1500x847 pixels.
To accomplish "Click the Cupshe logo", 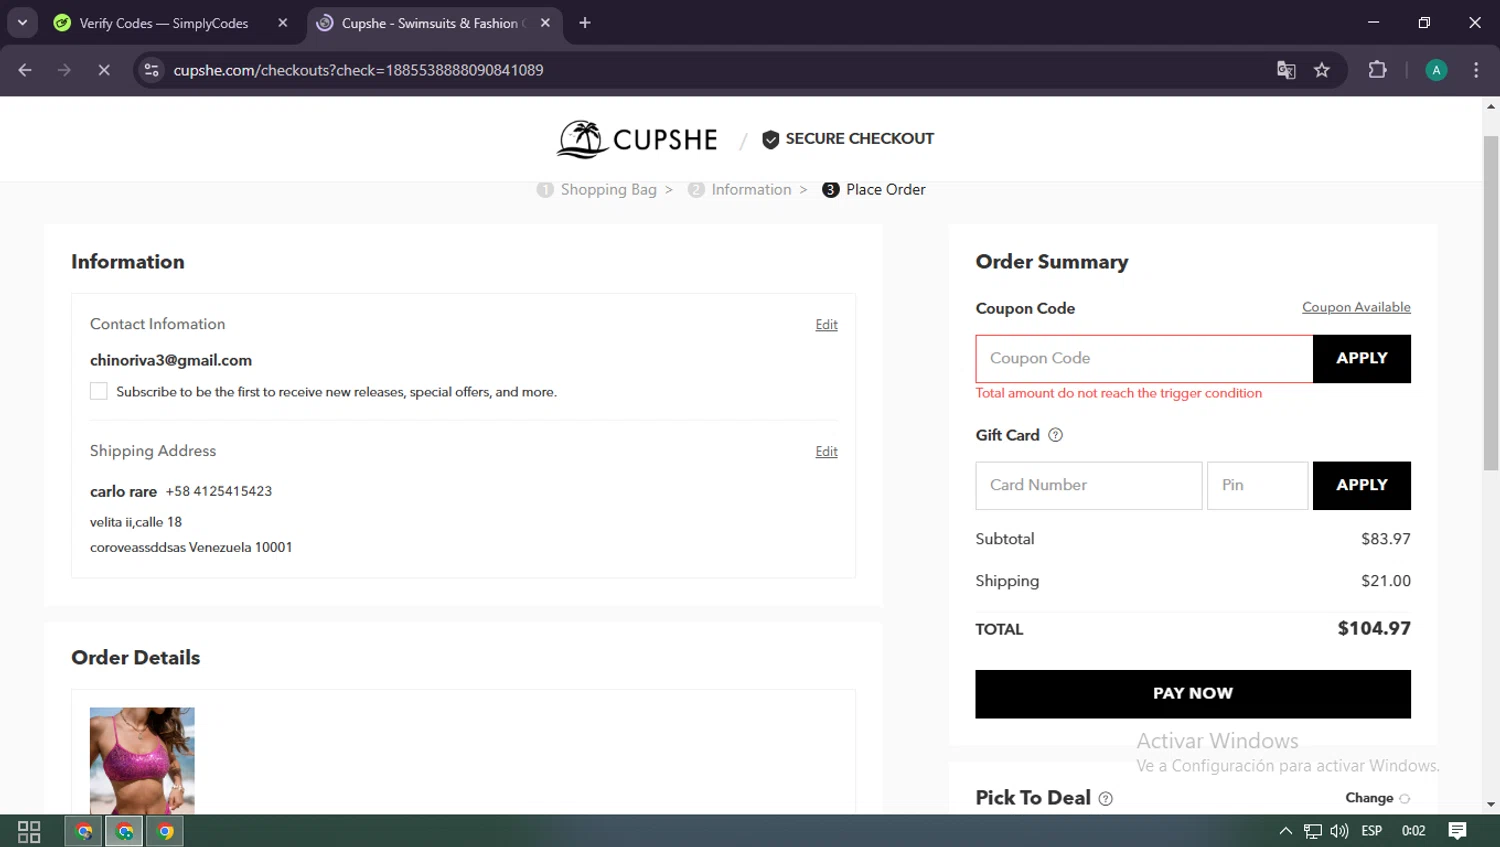I will [x=637, y=139].
